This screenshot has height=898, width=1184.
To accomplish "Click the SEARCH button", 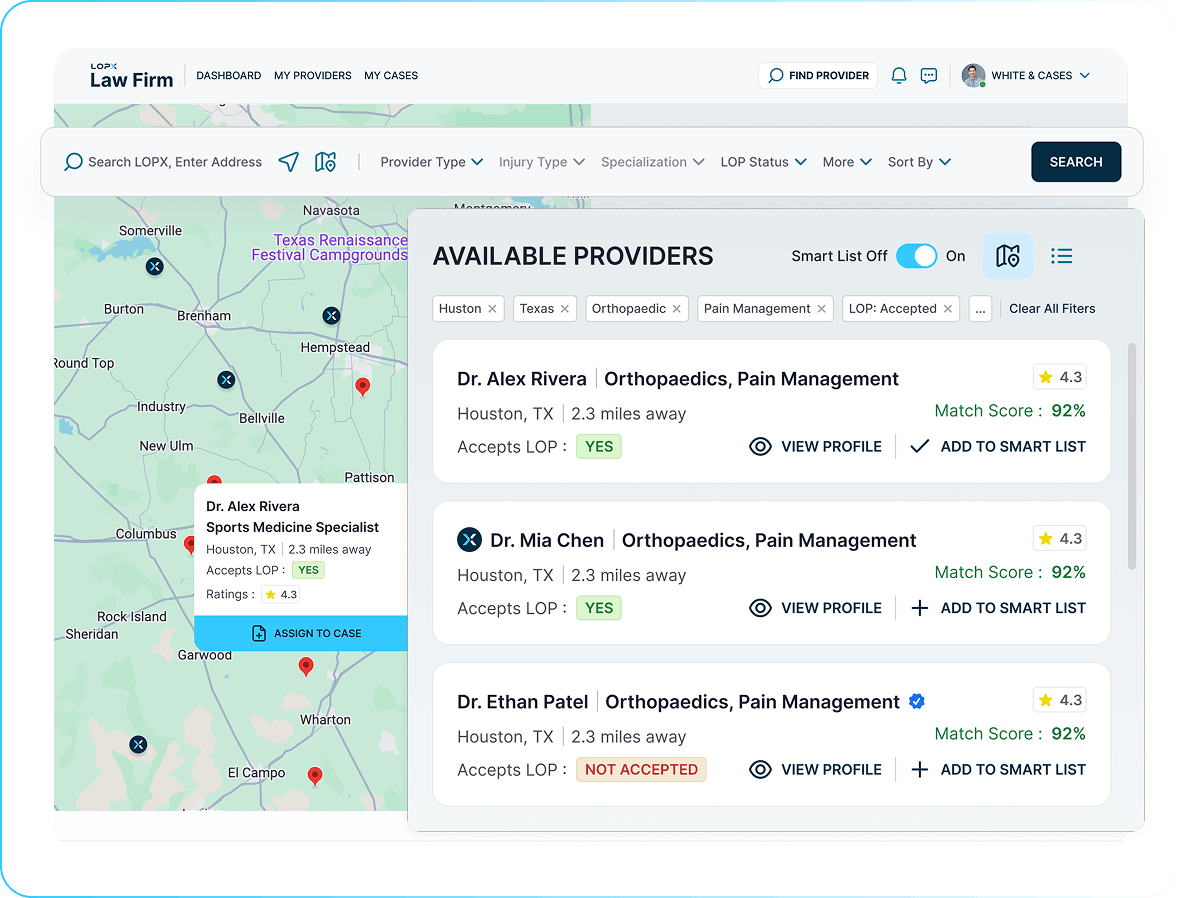I will point(1076,162).
